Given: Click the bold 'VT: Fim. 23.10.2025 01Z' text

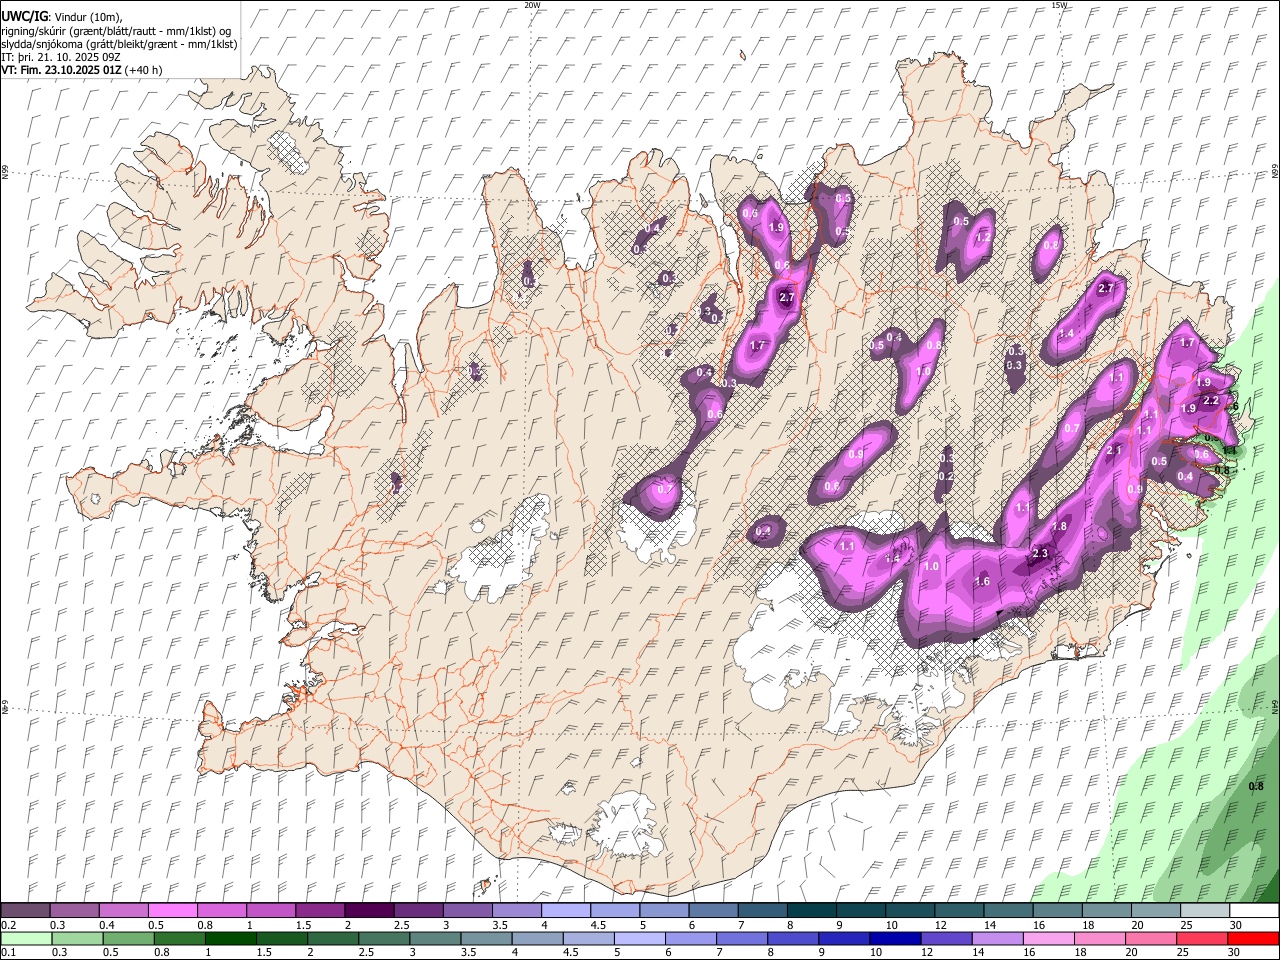Looking at the screenshot, I should (61, 70).
